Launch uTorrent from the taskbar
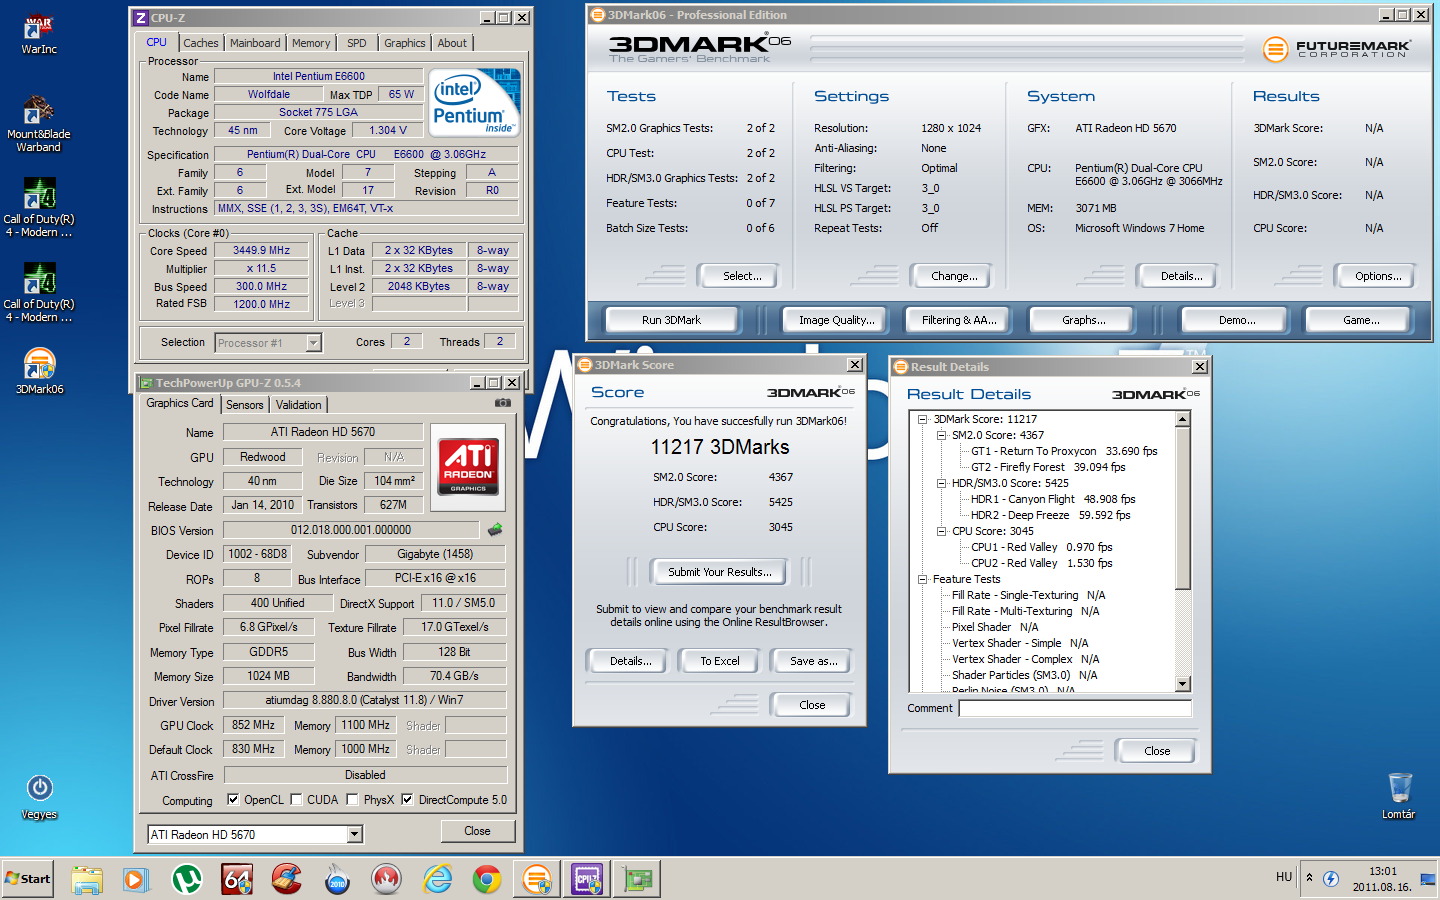The image size is (1440, 900). point(187,879)
